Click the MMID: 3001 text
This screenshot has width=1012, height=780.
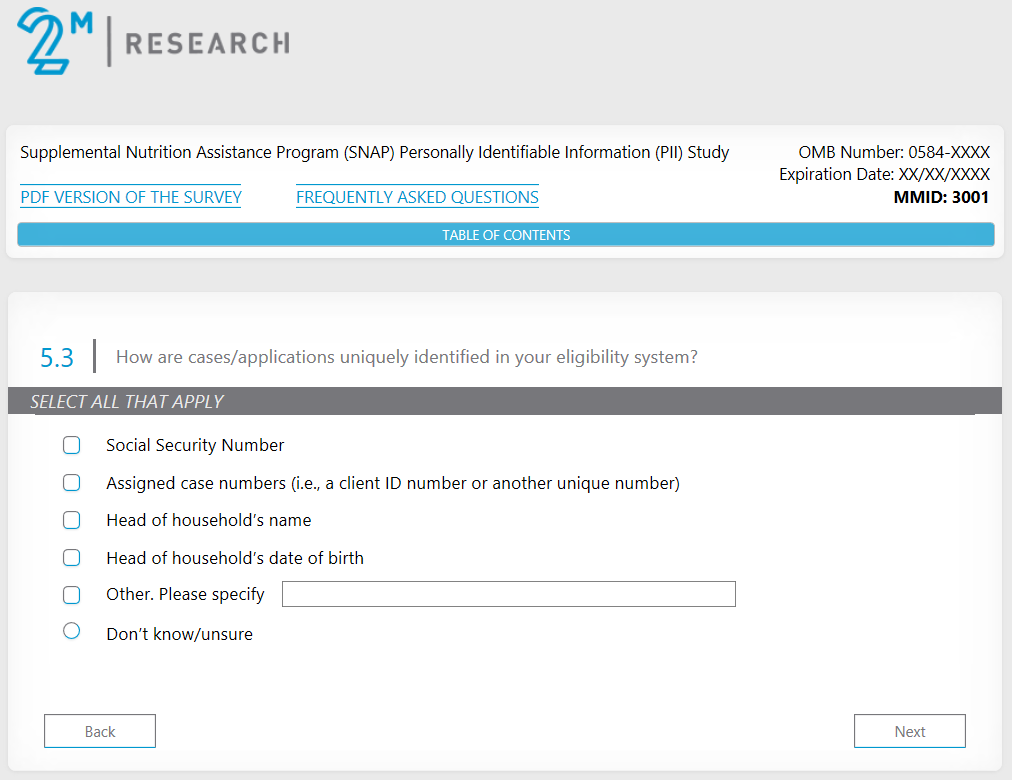(x=940, y=197)
